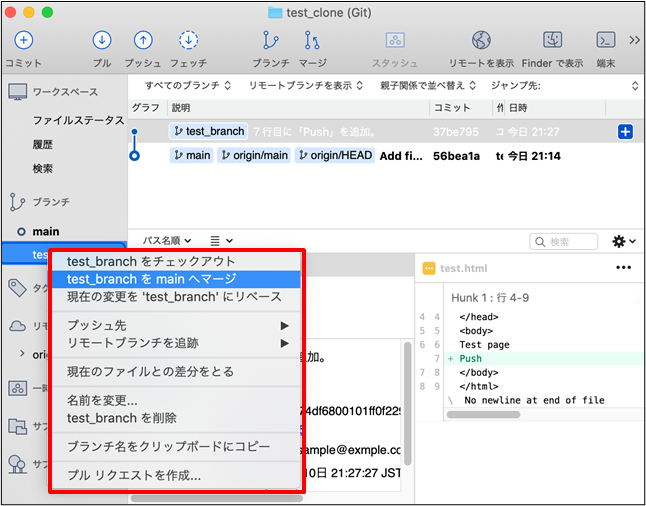The width and height of the screenshot is (646, 506).
Task: Open the すべてのブランチ dropdown
Action: click(188, 86)
